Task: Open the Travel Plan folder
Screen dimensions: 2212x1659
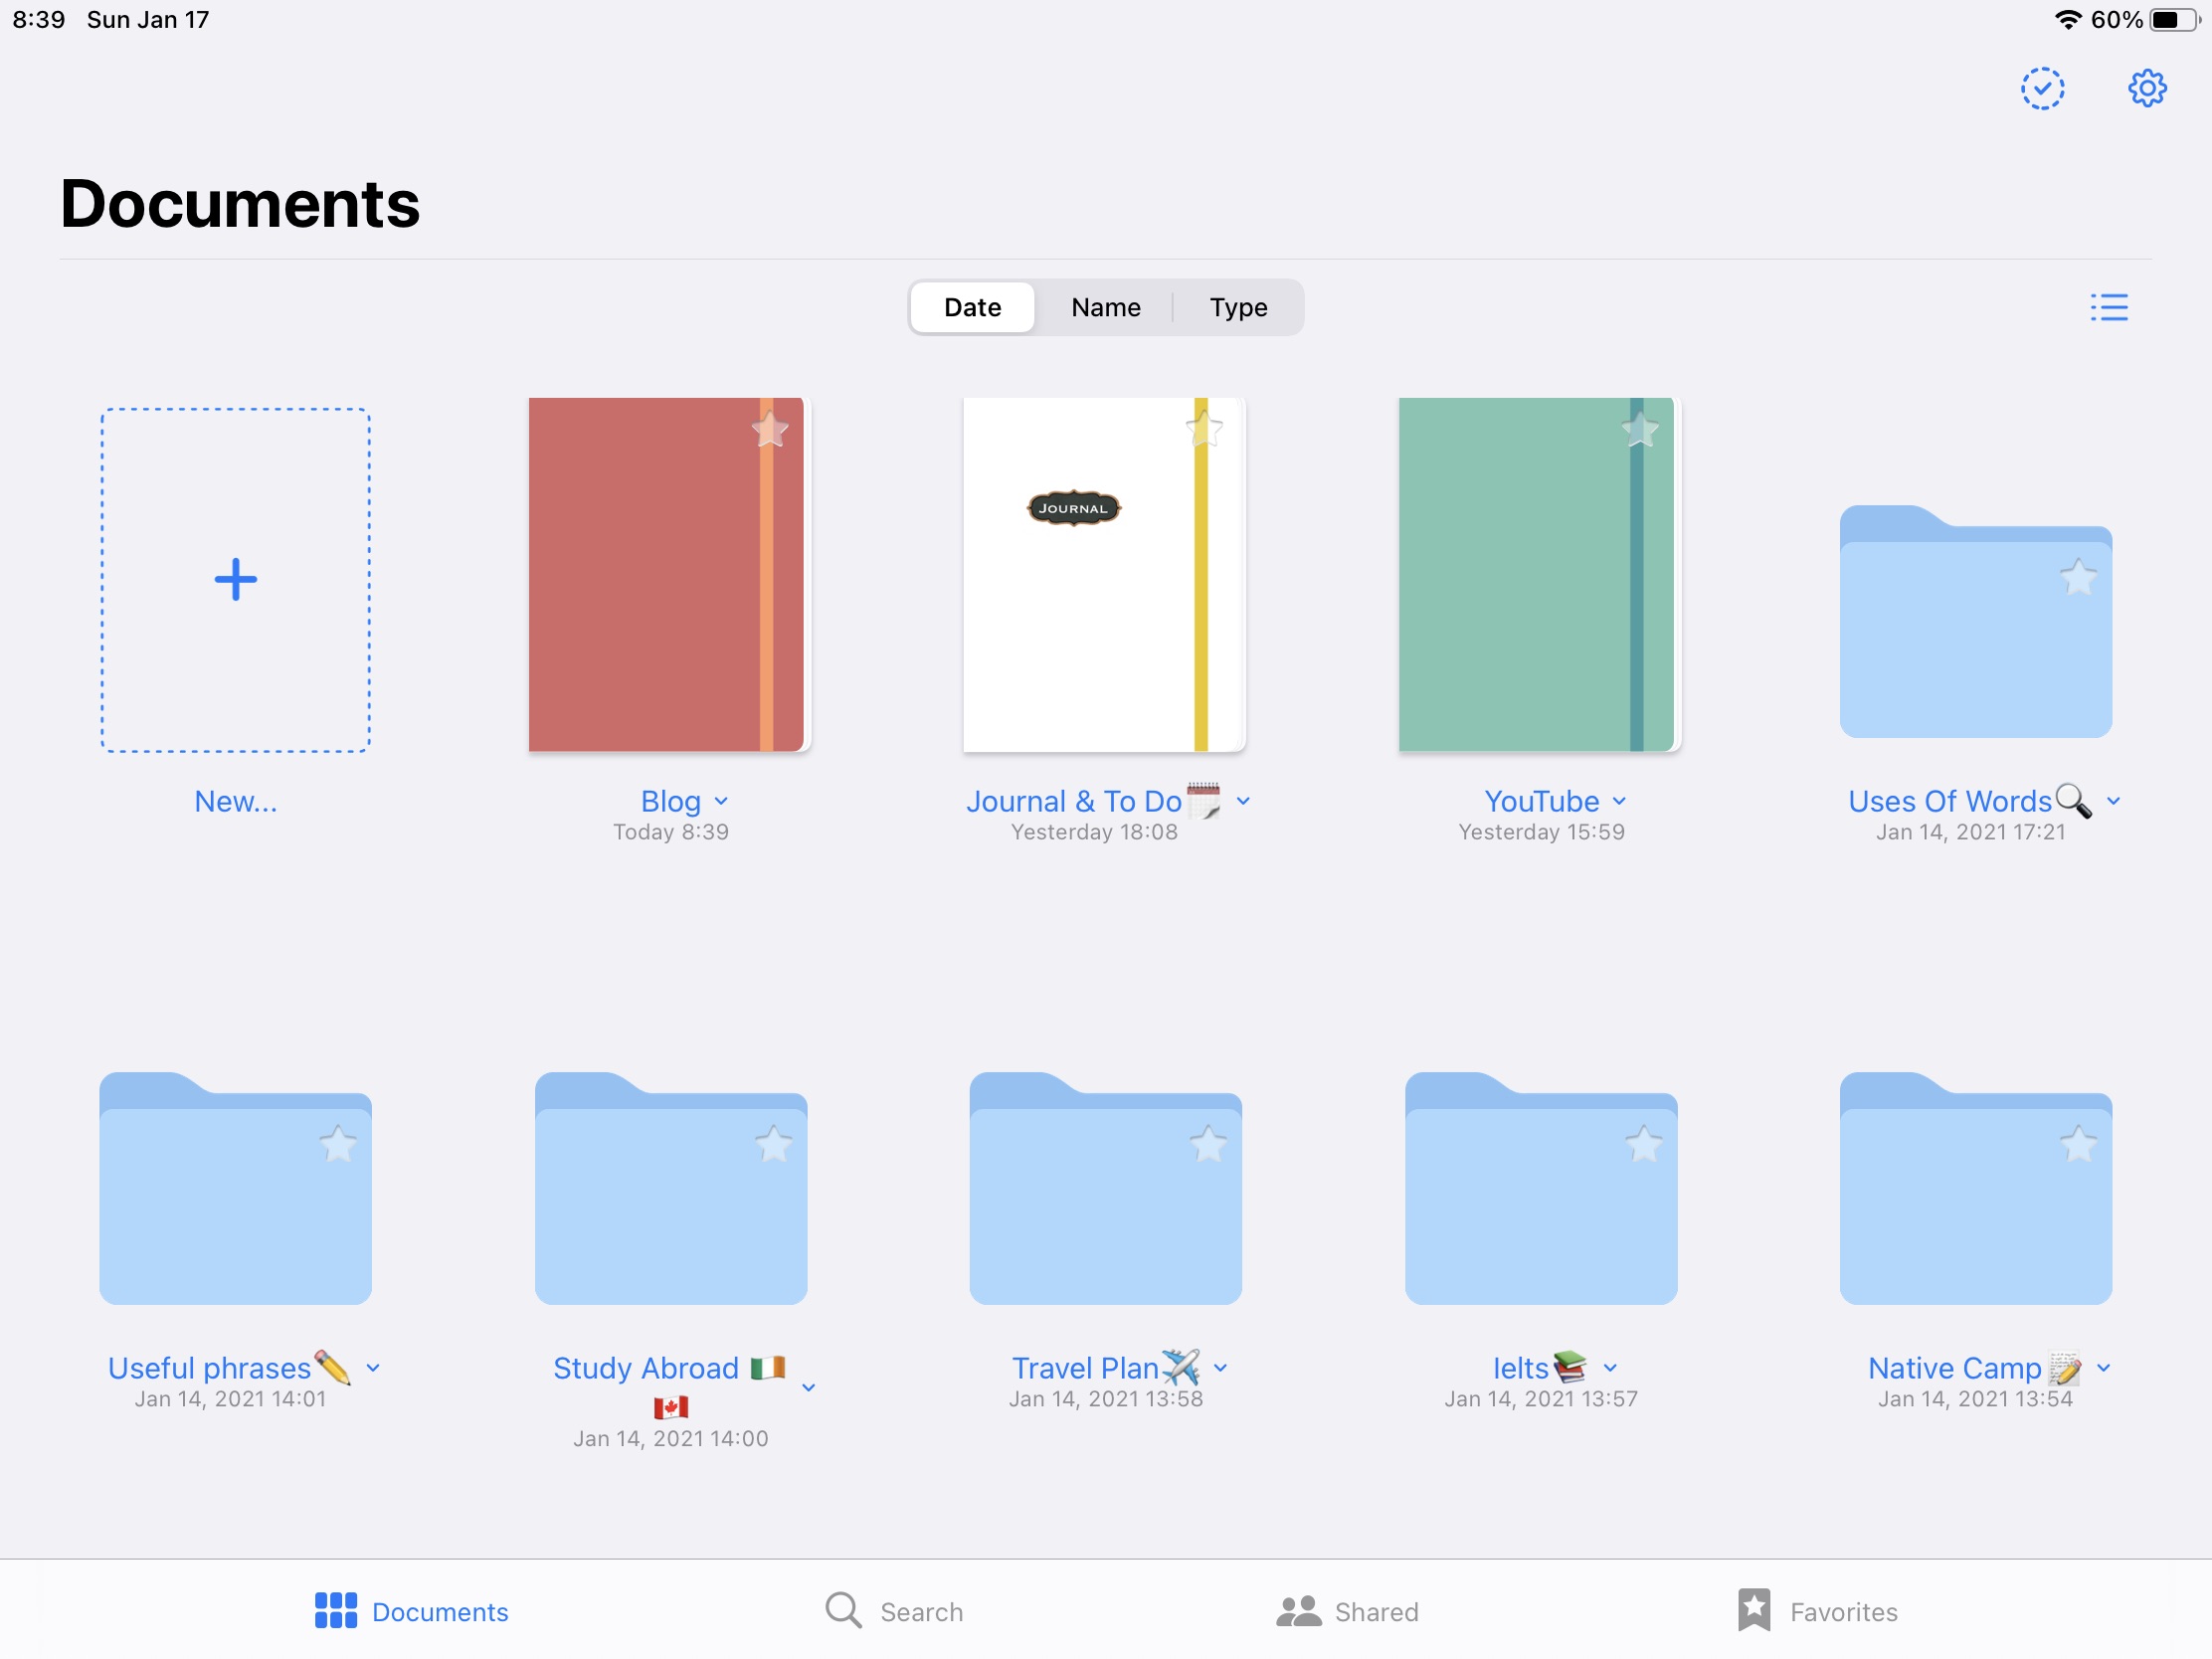Action: coord(1105,1190)
